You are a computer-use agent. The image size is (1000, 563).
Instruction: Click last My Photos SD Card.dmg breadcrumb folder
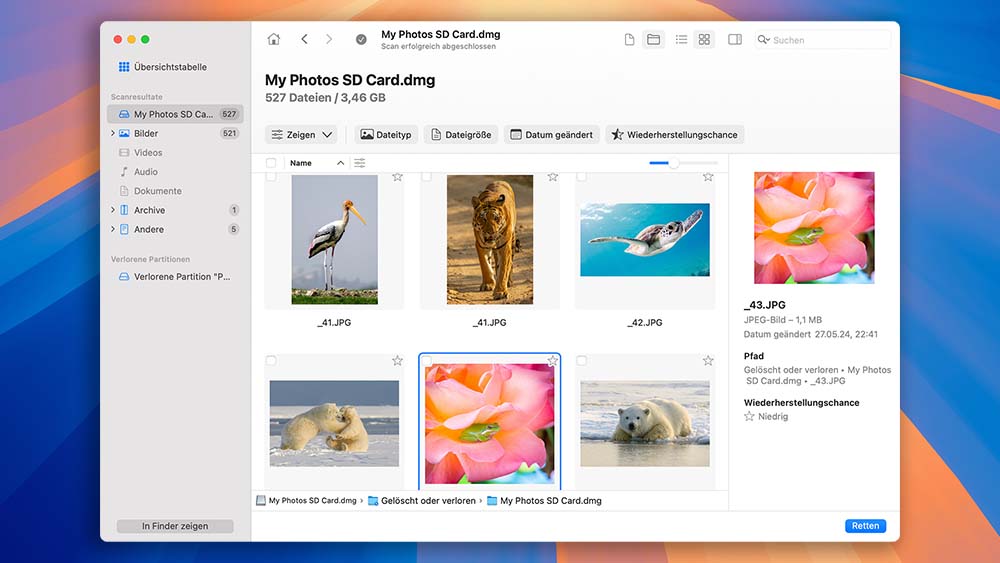pyautogui.click(x=550, y=501)
